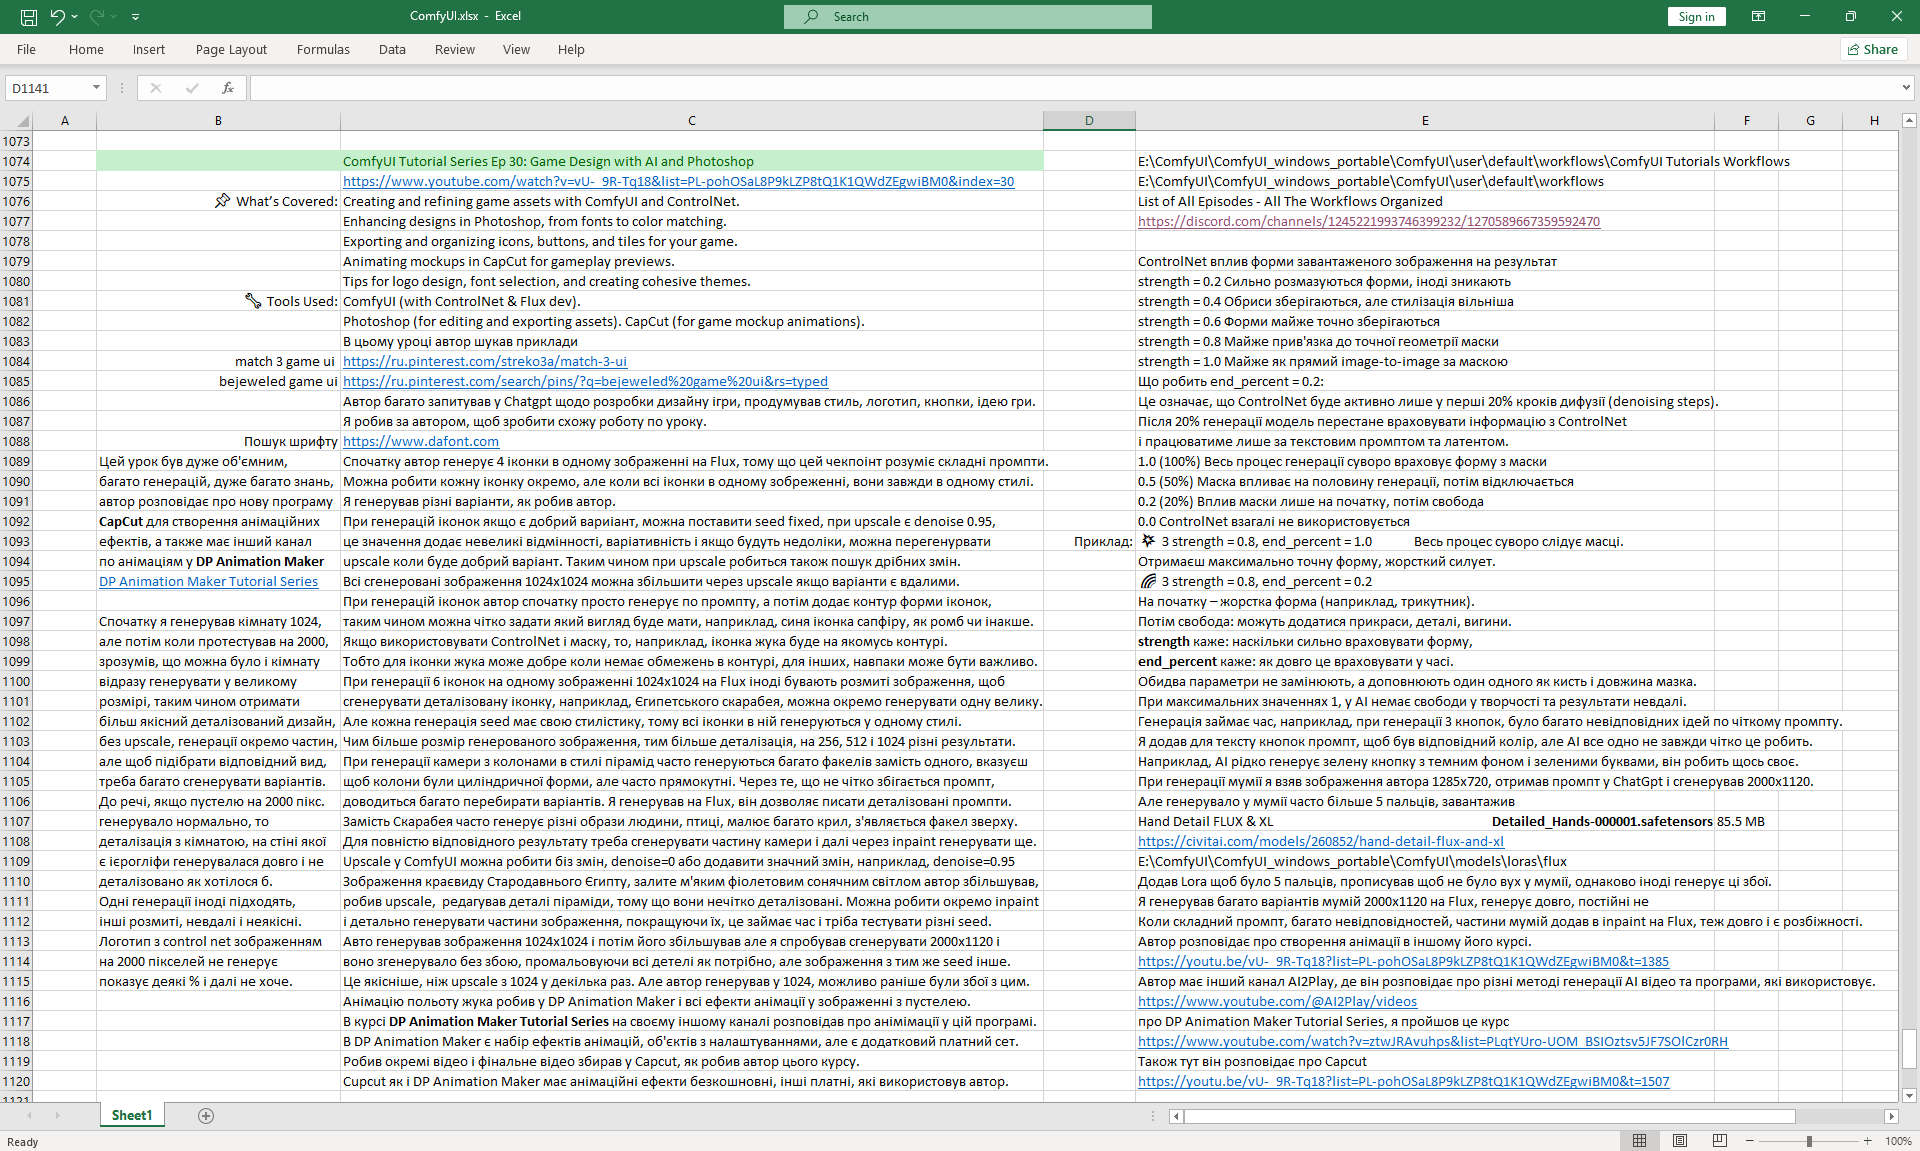
Task: Open the Page Layout ribbon tab
Action: click(x=231, y=49)
